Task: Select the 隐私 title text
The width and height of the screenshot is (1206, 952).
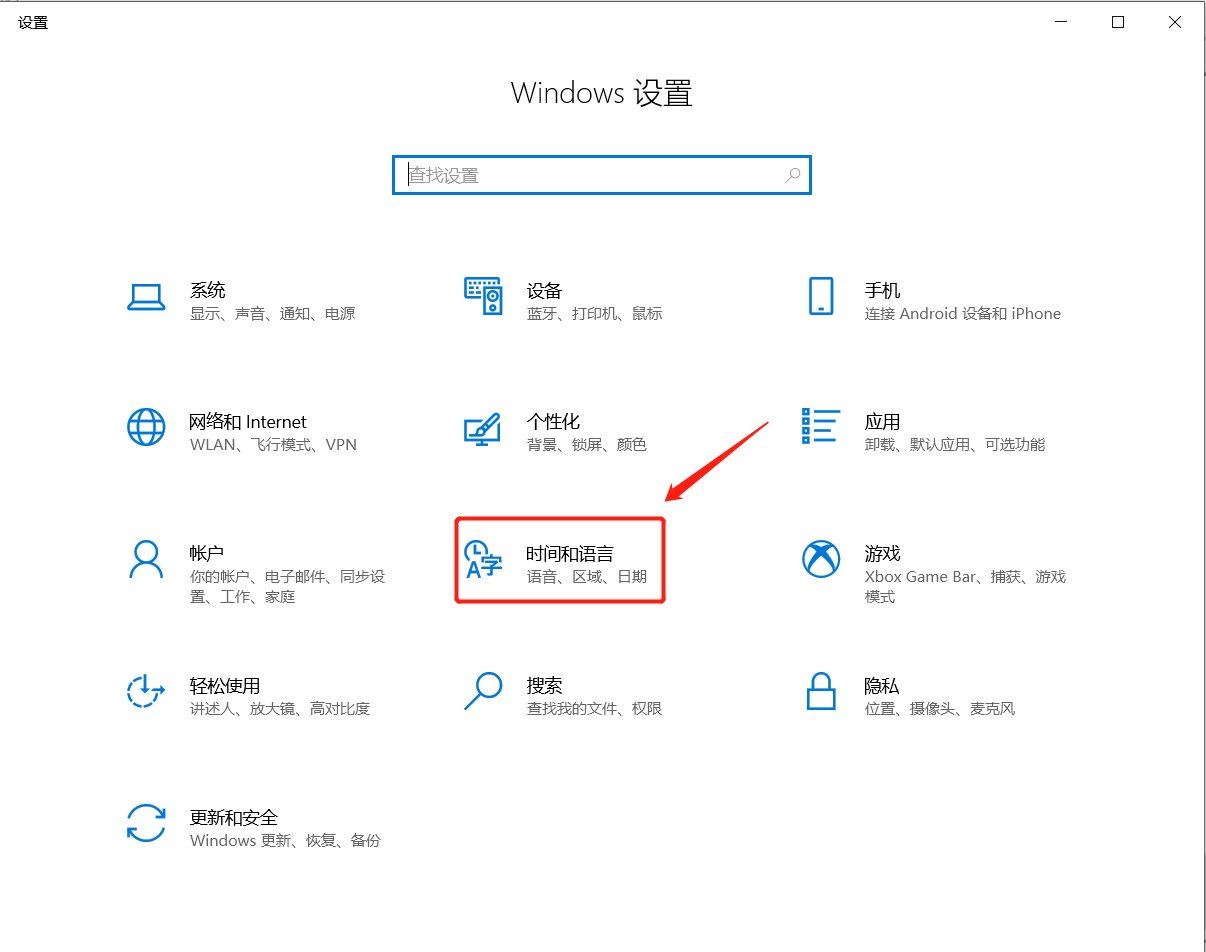Action: click(882, 686)
